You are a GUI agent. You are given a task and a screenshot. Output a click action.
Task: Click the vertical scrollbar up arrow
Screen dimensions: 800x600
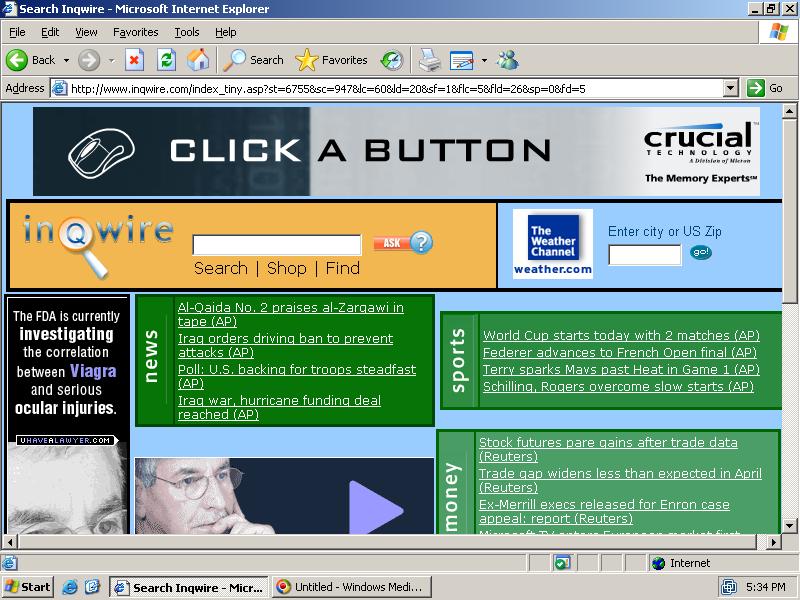(789, 111)
